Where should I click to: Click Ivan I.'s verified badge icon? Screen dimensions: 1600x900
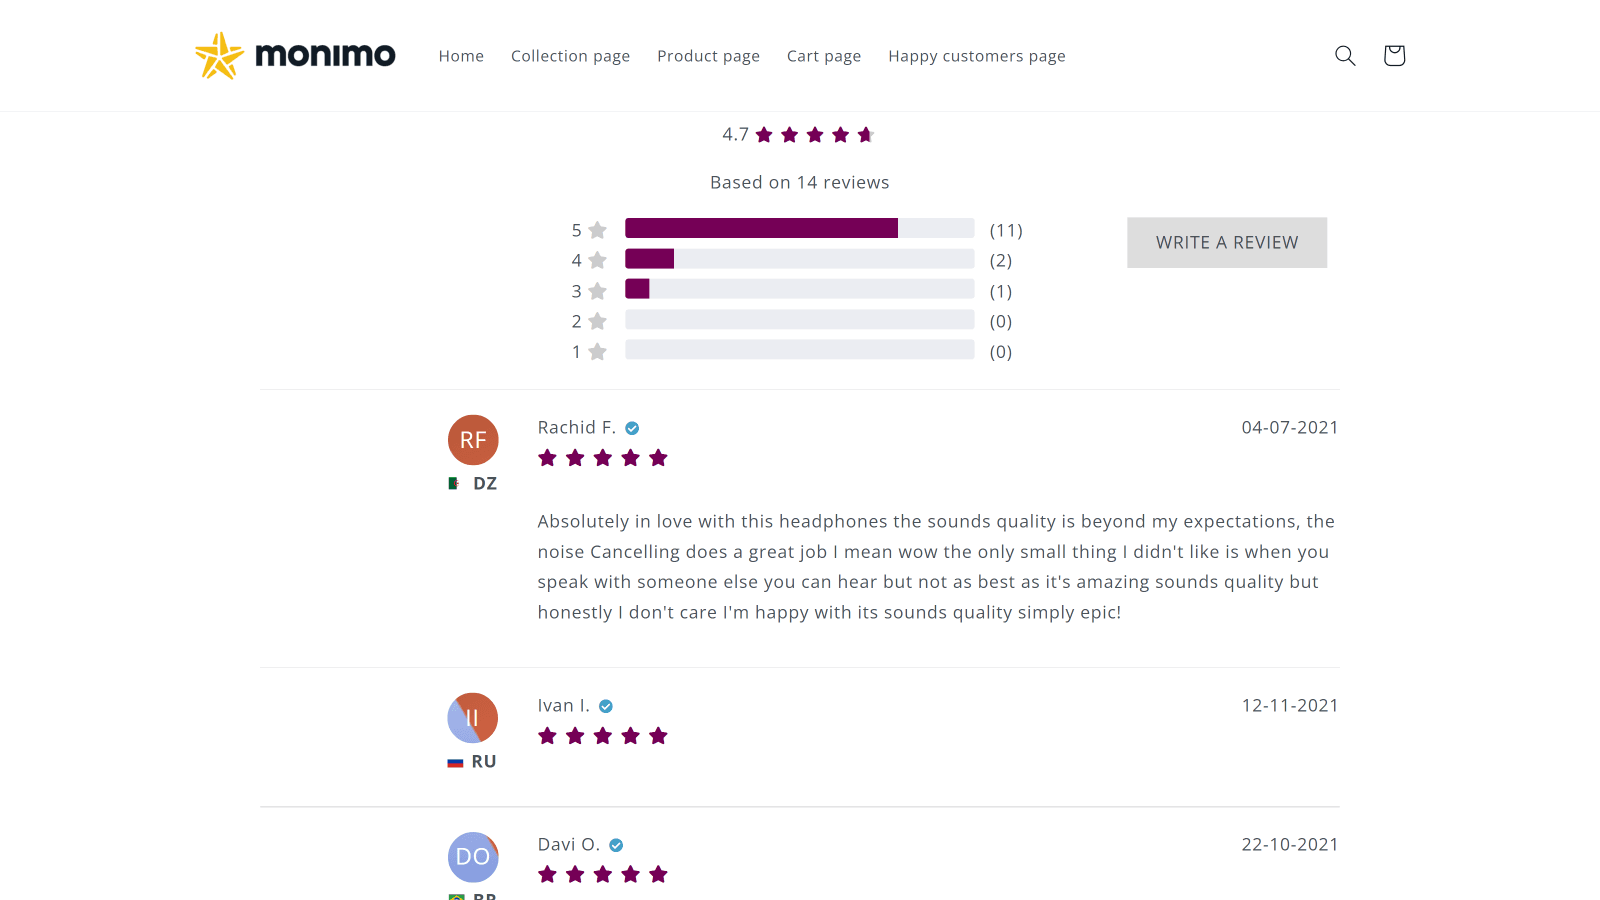606,705
